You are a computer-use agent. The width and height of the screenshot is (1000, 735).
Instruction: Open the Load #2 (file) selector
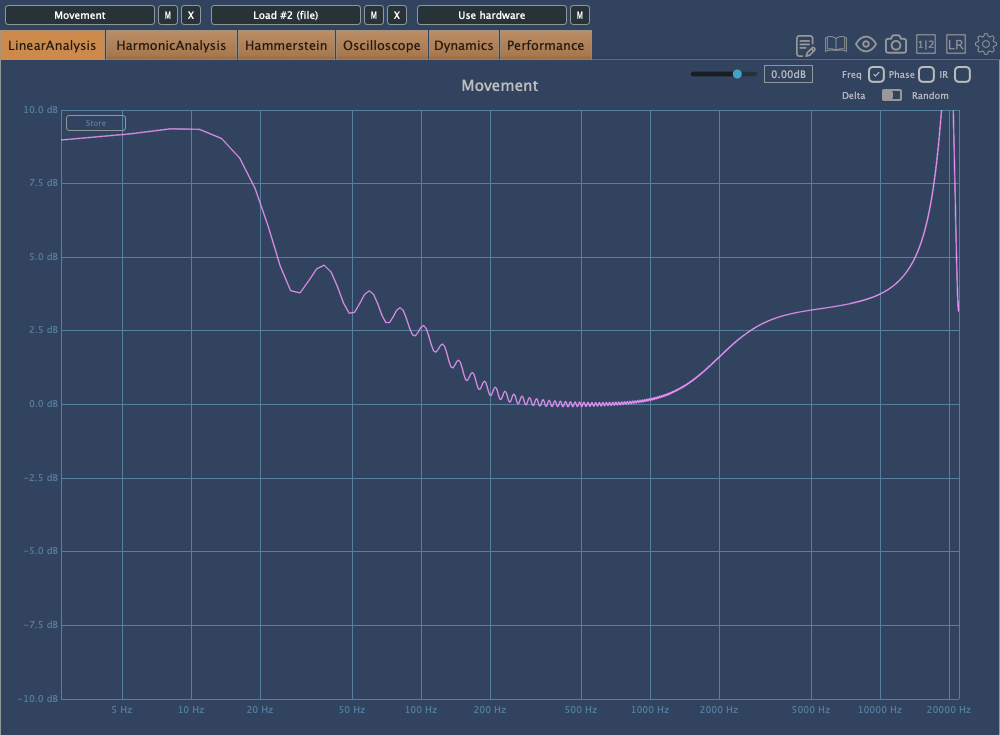286,15
